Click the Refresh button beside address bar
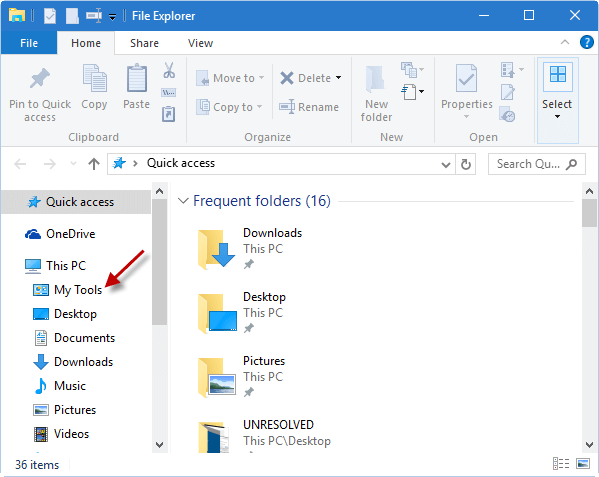The width and height of the screenshot is (599, 477). pyautogui.click(x=466, y=165)
